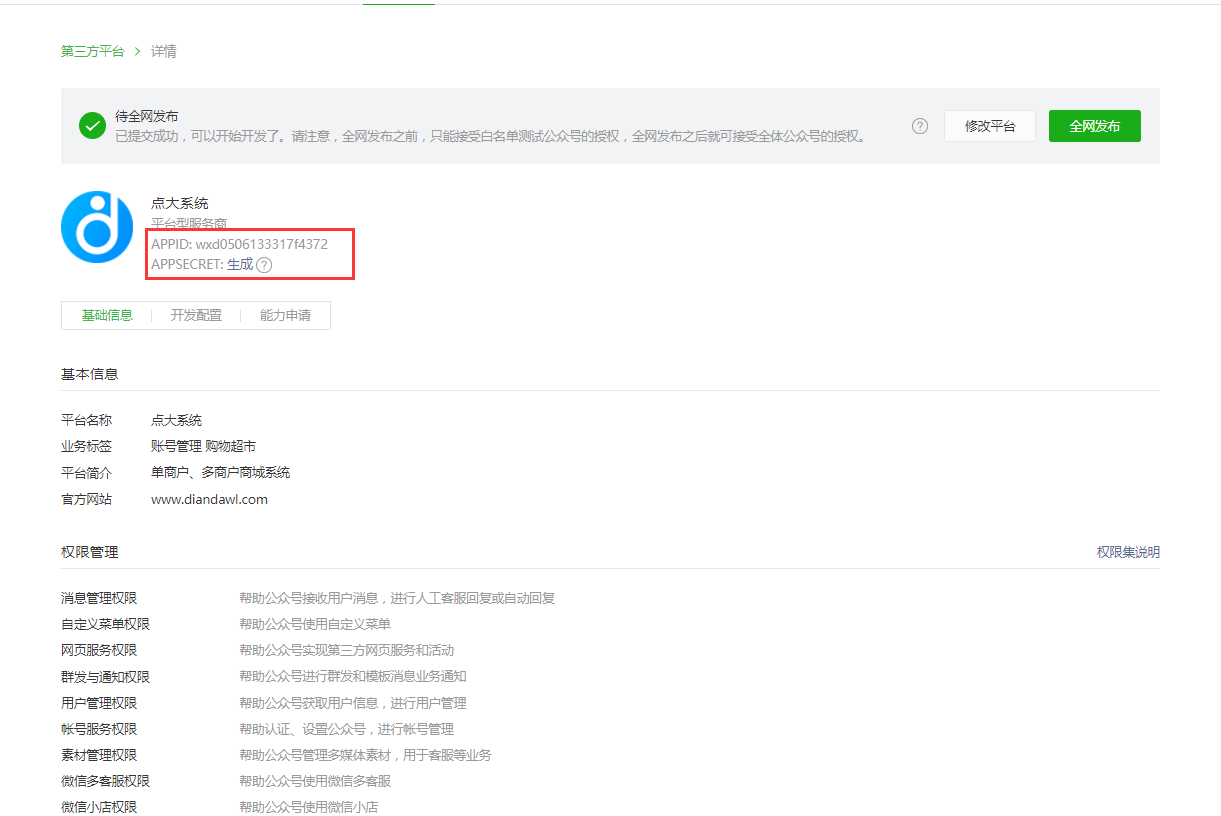Click the 基本信息 section heading
The image size is (1221, 816).
pos(90,374)
